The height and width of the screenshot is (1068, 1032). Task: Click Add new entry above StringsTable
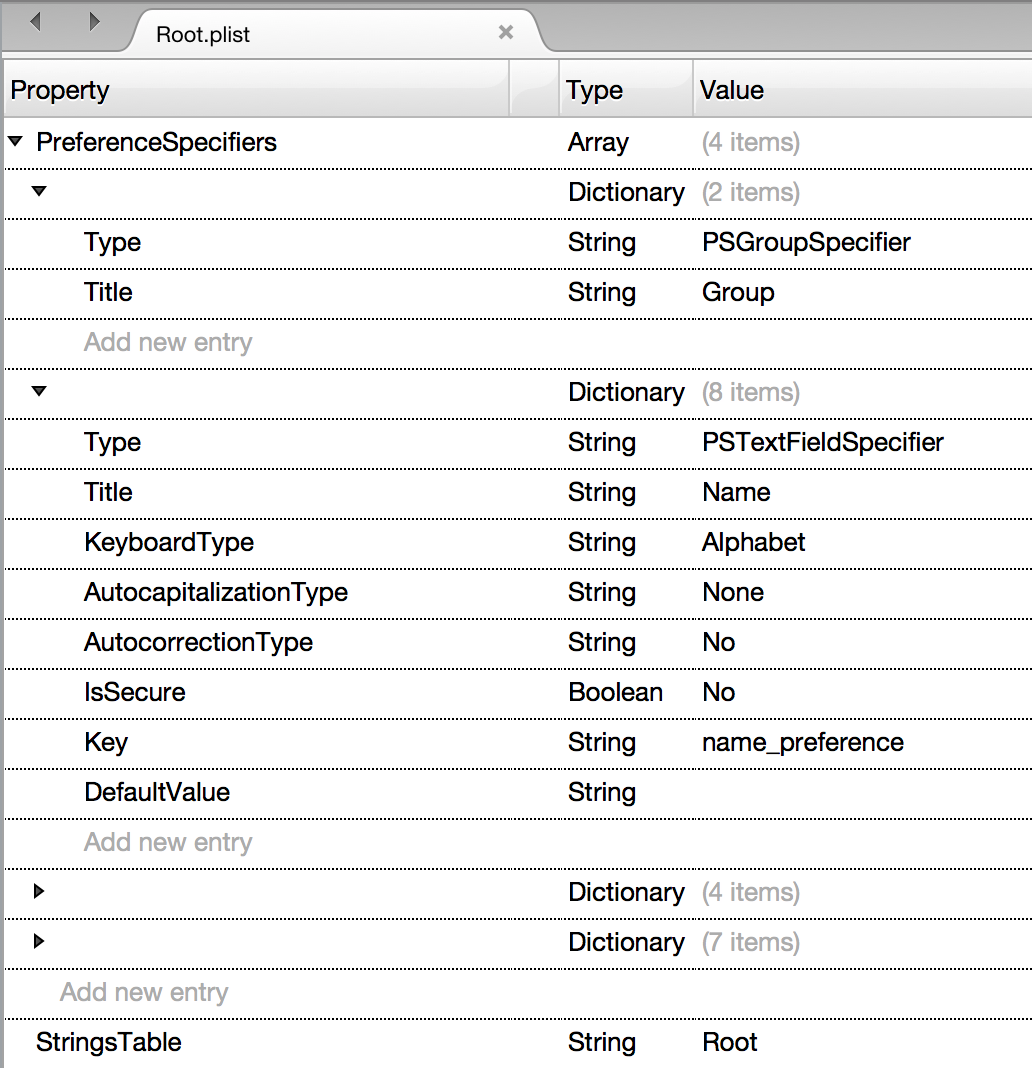click(144, 992)
